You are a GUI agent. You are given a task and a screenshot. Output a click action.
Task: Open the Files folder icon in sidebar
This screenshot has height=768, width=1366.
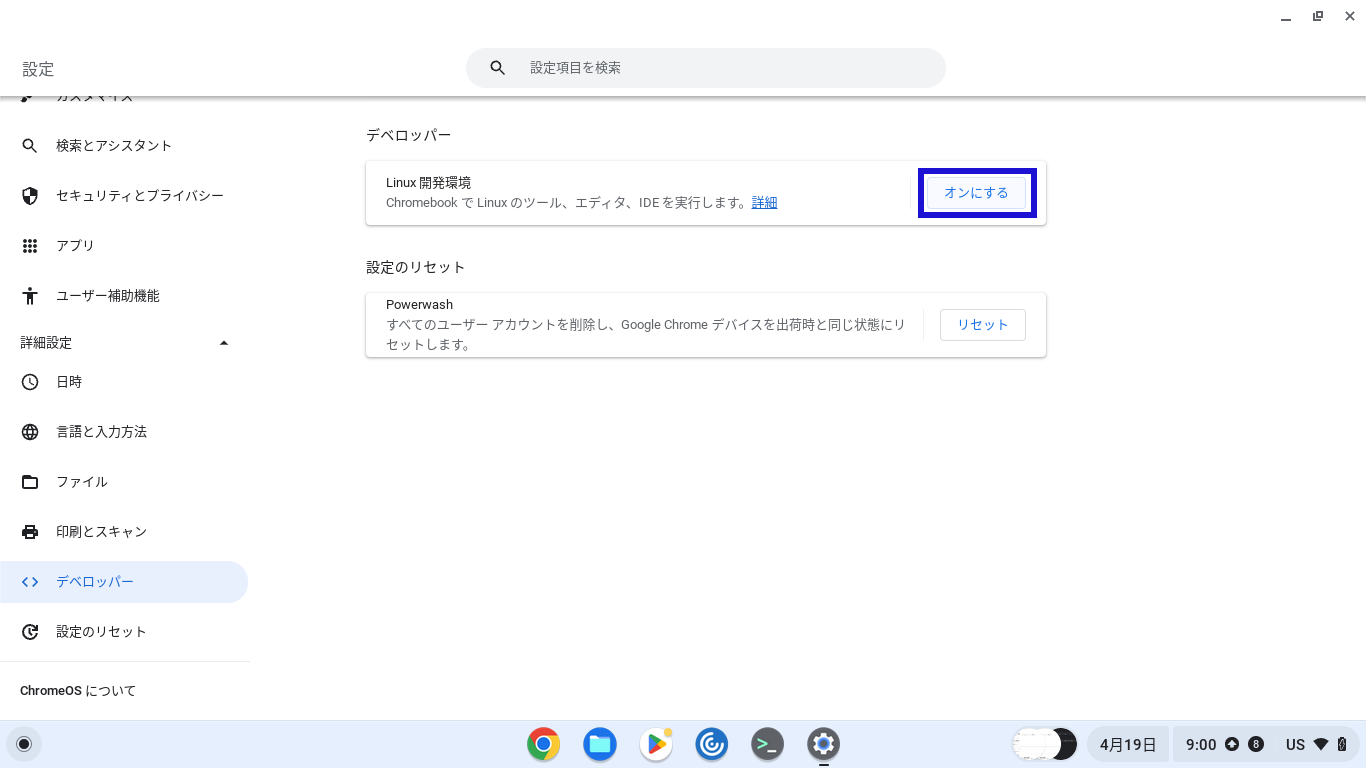point(30,482)
